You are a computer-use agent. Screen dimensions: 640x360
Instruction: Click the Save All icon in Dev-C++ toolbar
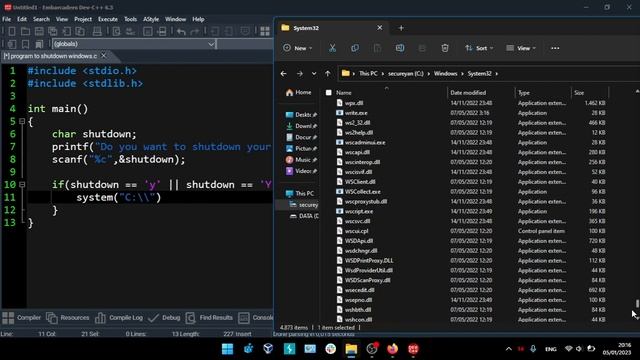pos(53,31)
